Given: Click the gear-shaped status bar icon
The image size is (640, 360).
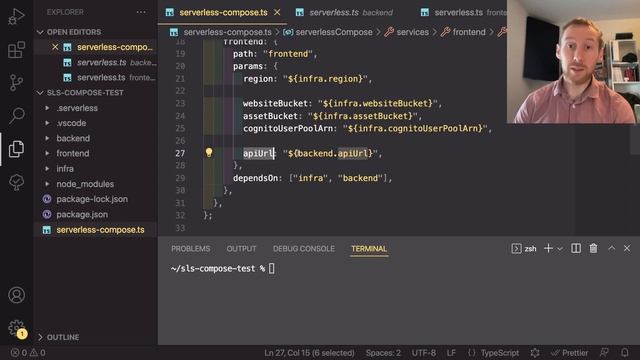Looking at the screenshot, I should [x=535, y=353].
